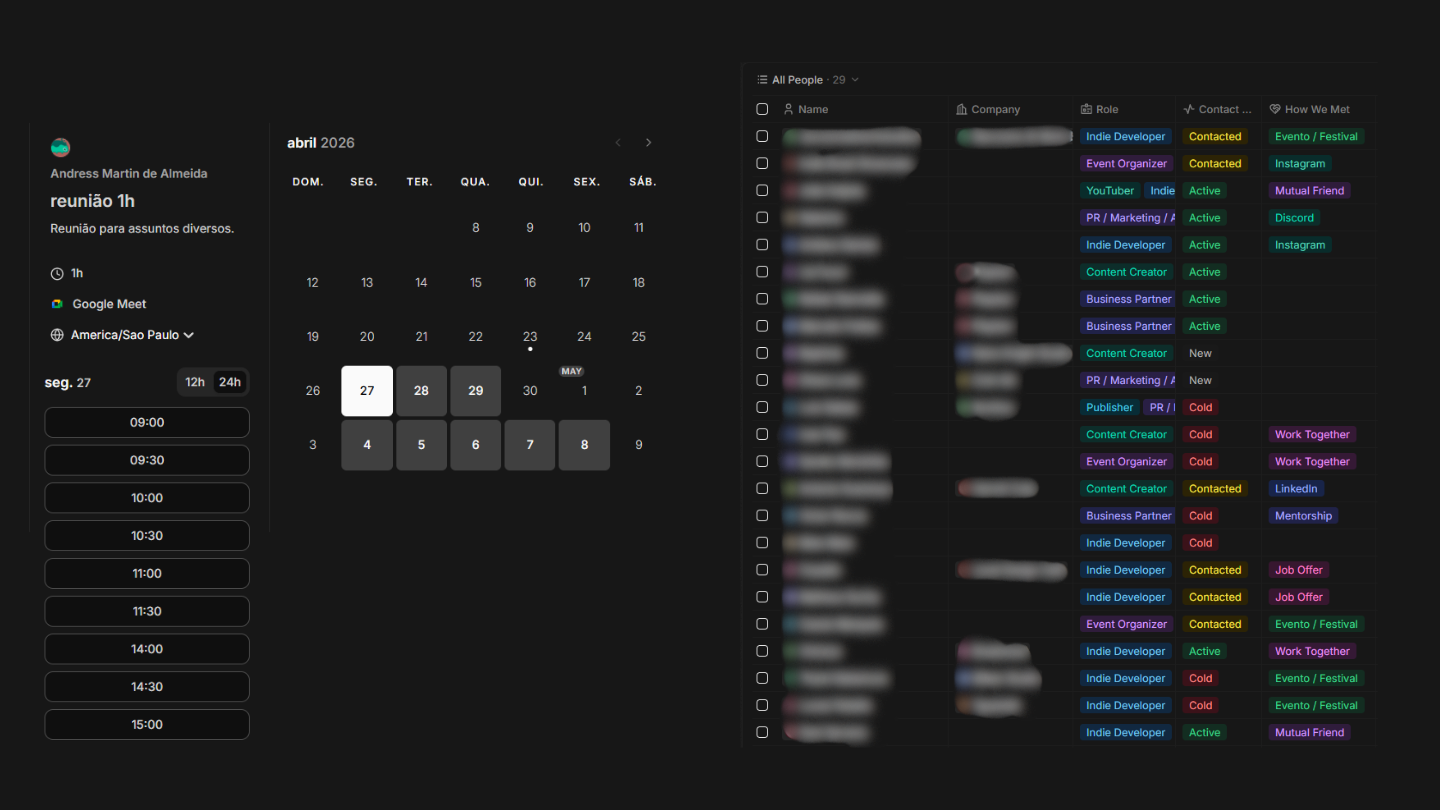1440x810 pixels.
Task: Switch time format to 12h
Action: pos(195,382)
